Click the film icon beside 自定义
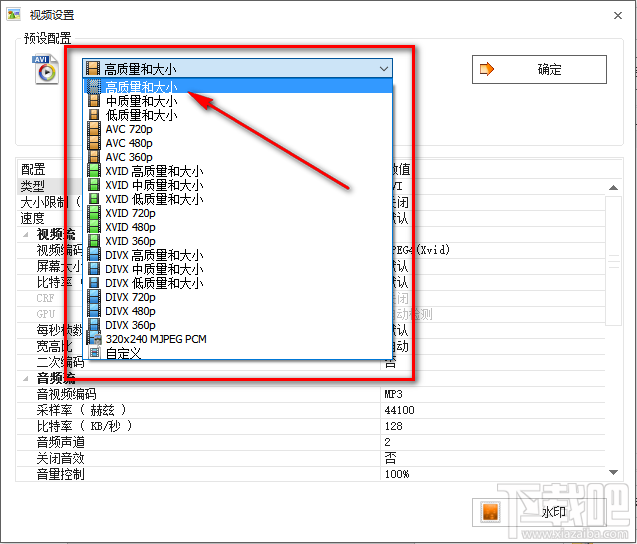Screen dimensions: 637x544 tap(94, 353)
